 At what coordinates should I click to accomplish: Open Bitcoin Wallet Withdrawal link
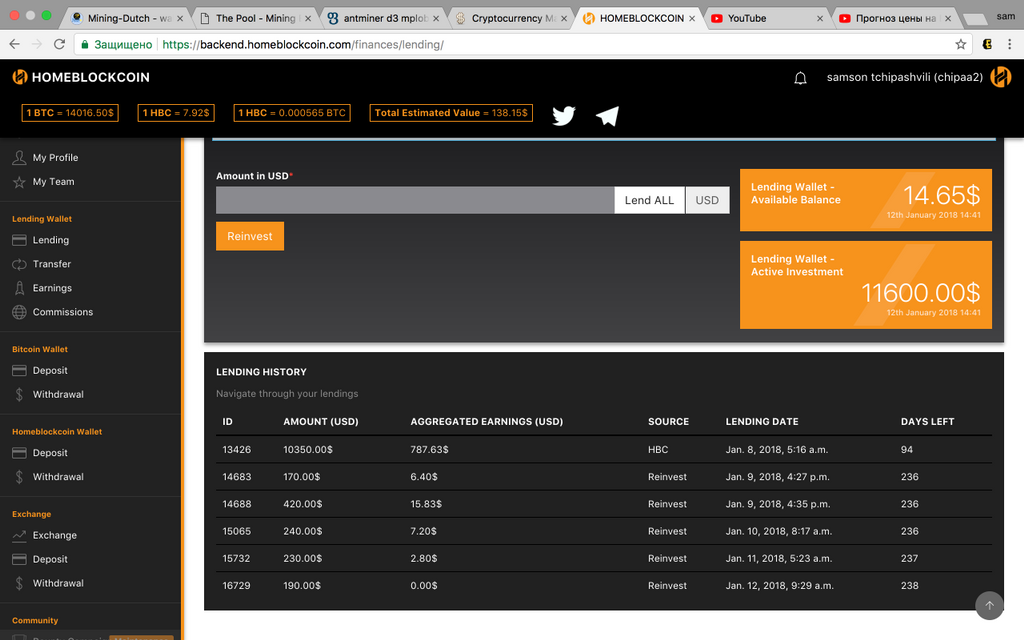click(x=58, y=395)
